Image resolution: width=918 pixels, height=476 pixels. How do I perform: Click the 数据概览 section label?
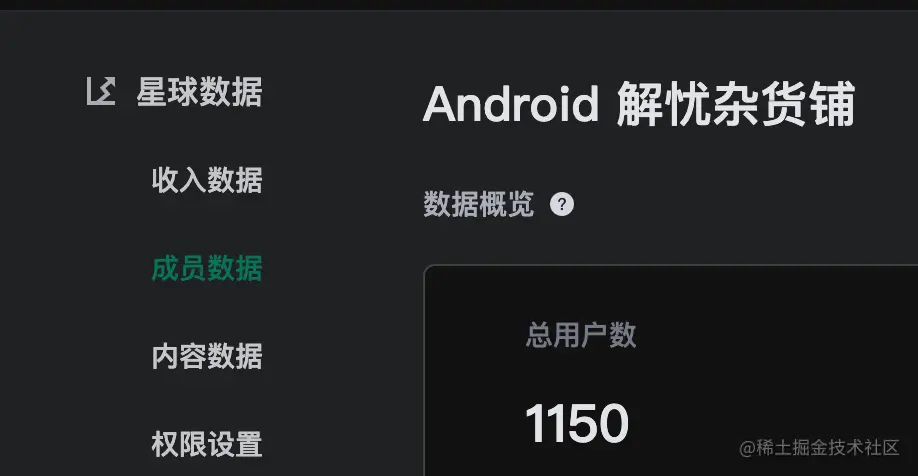(478, 204)
